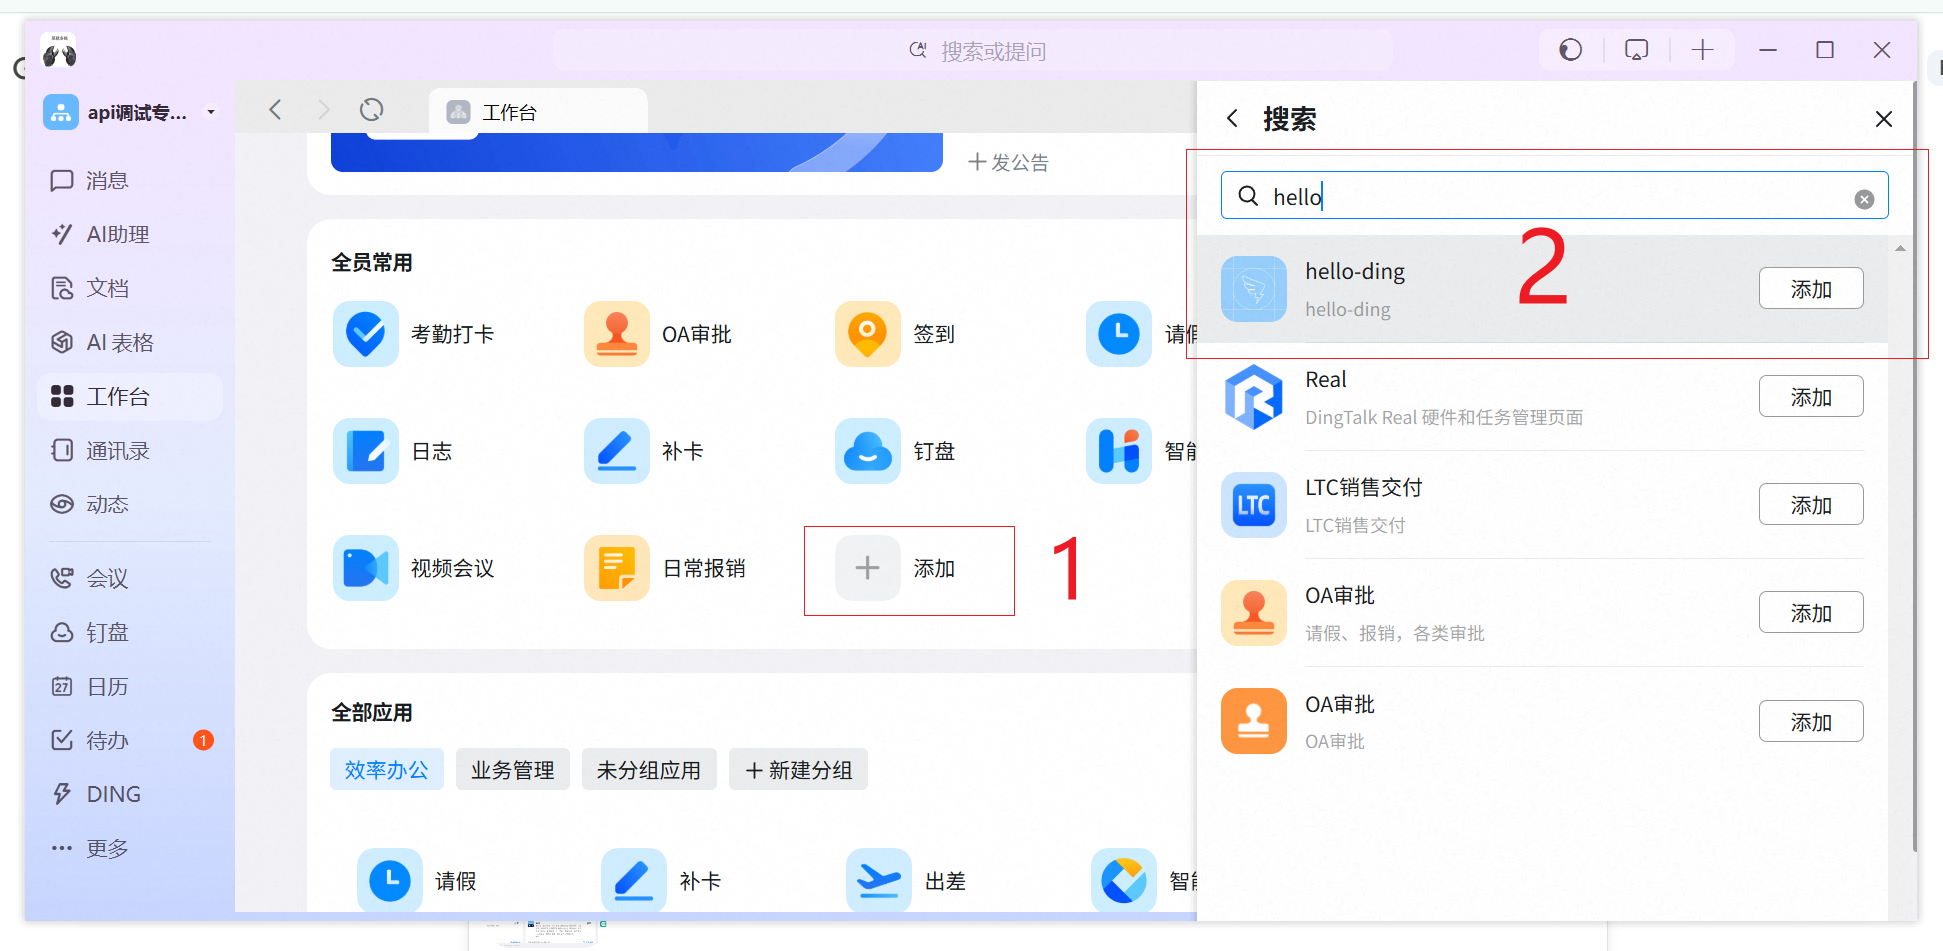Add the last OA审批 result
The height and width of the screenshot is (951, 1943).
tap(1811, 722)
